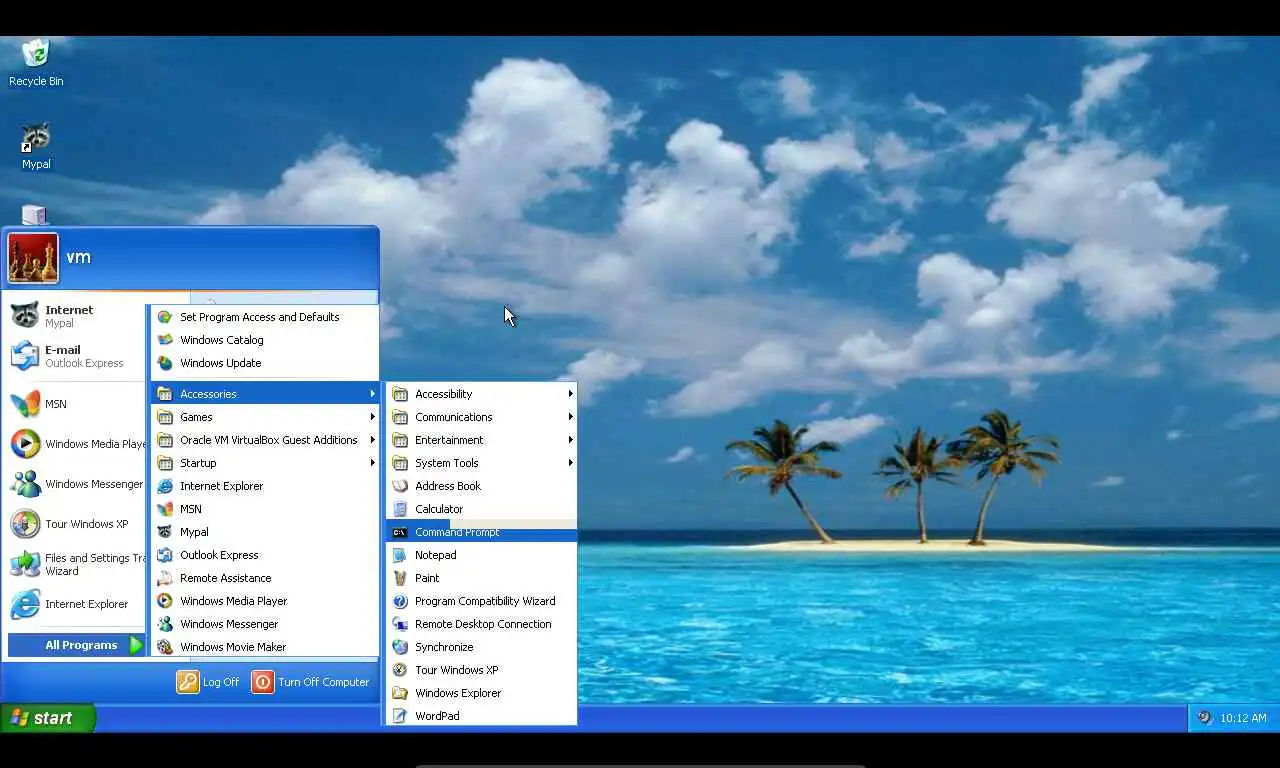Click the 10:12 AM taskbar clock
The image size is (1280, 768).
(x=1243, y=718)
